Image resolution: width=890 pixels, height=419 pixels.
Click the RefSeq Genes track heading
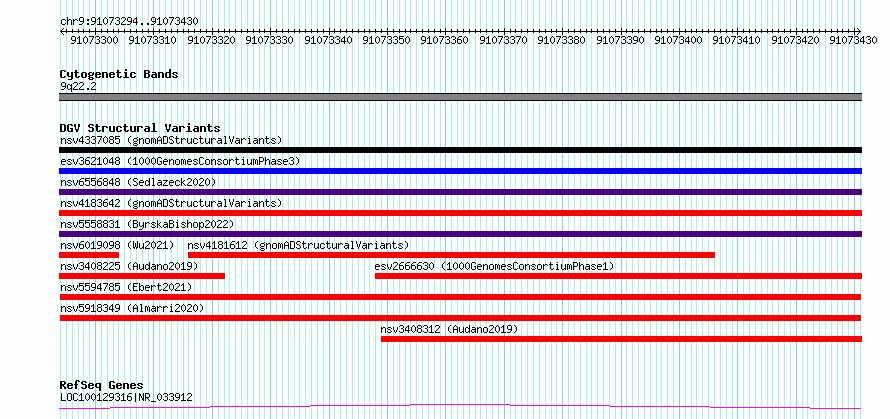(x=101, y=385)
